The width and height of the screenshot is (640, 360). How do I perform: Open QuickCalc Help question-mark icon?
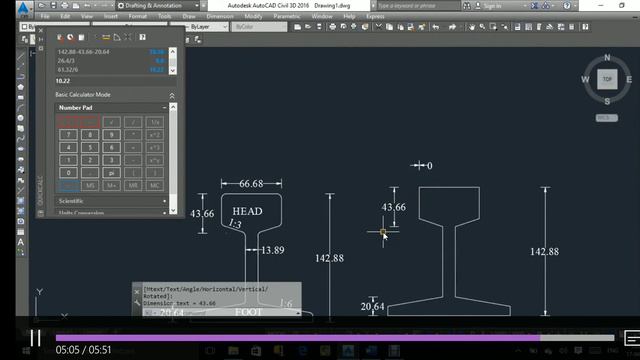pos(142,38)
